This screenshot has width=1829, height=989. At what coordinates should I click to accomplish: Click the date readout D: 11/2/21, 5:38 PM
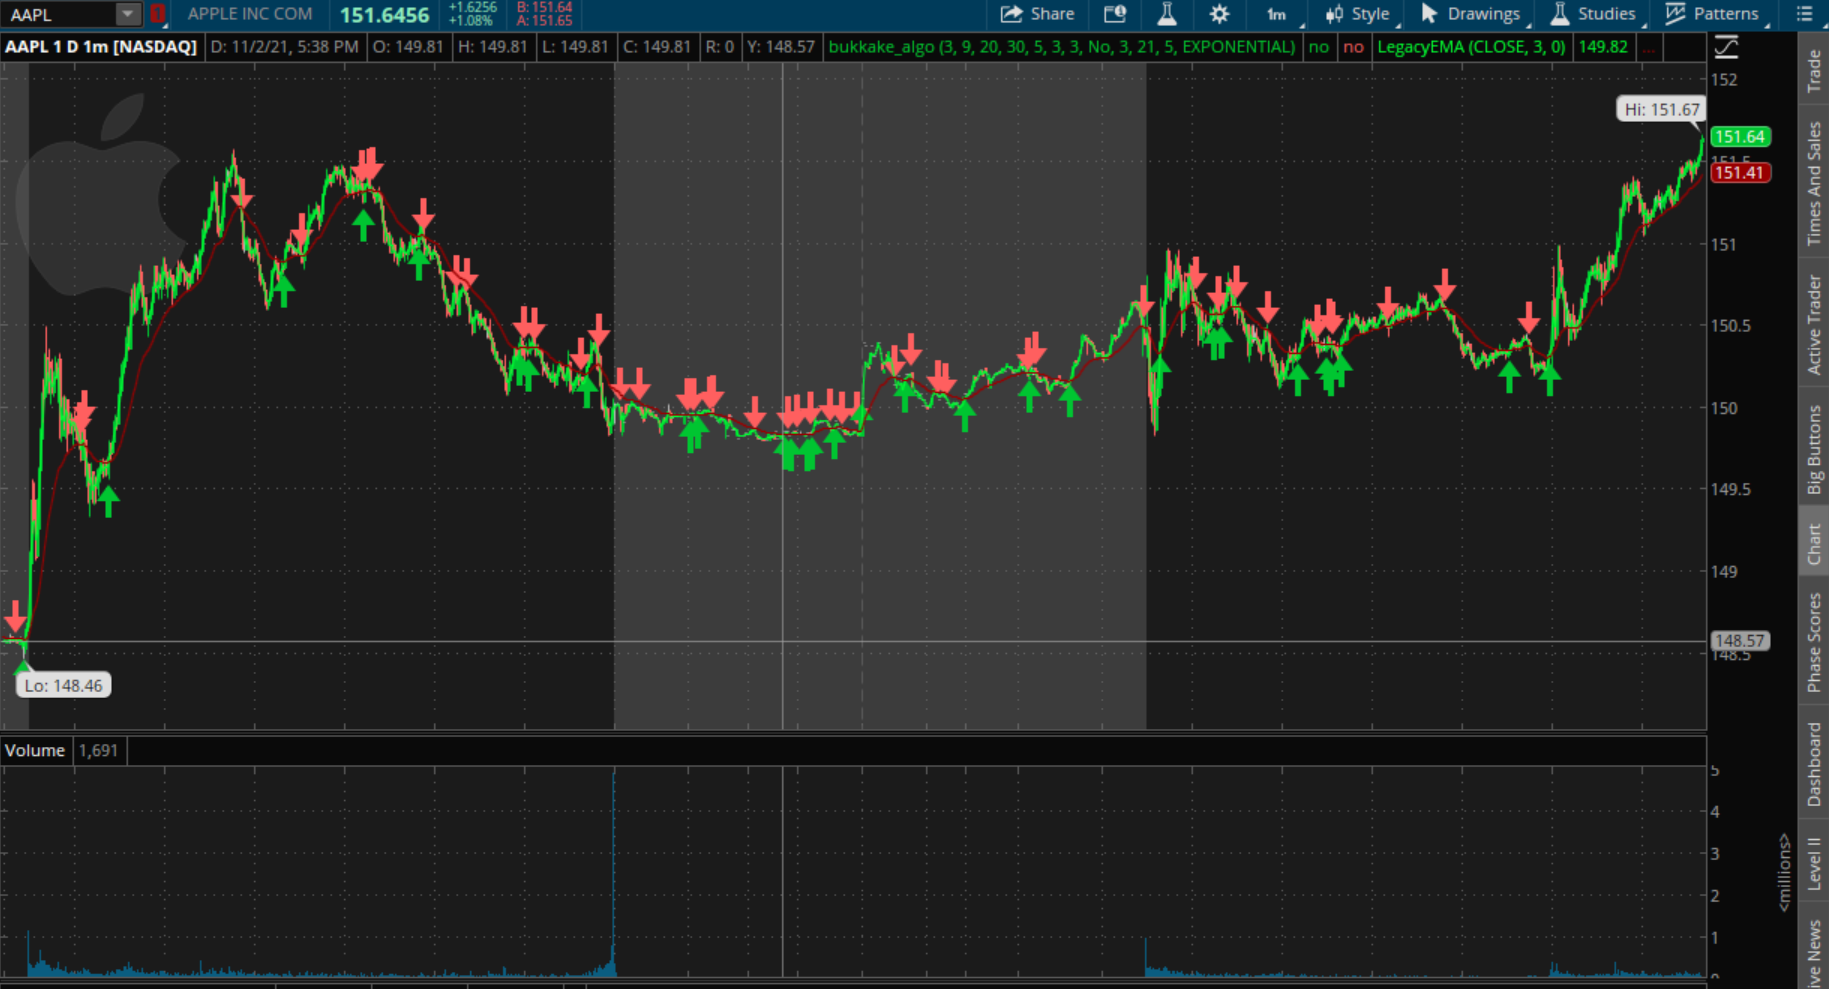click(284, 47)
